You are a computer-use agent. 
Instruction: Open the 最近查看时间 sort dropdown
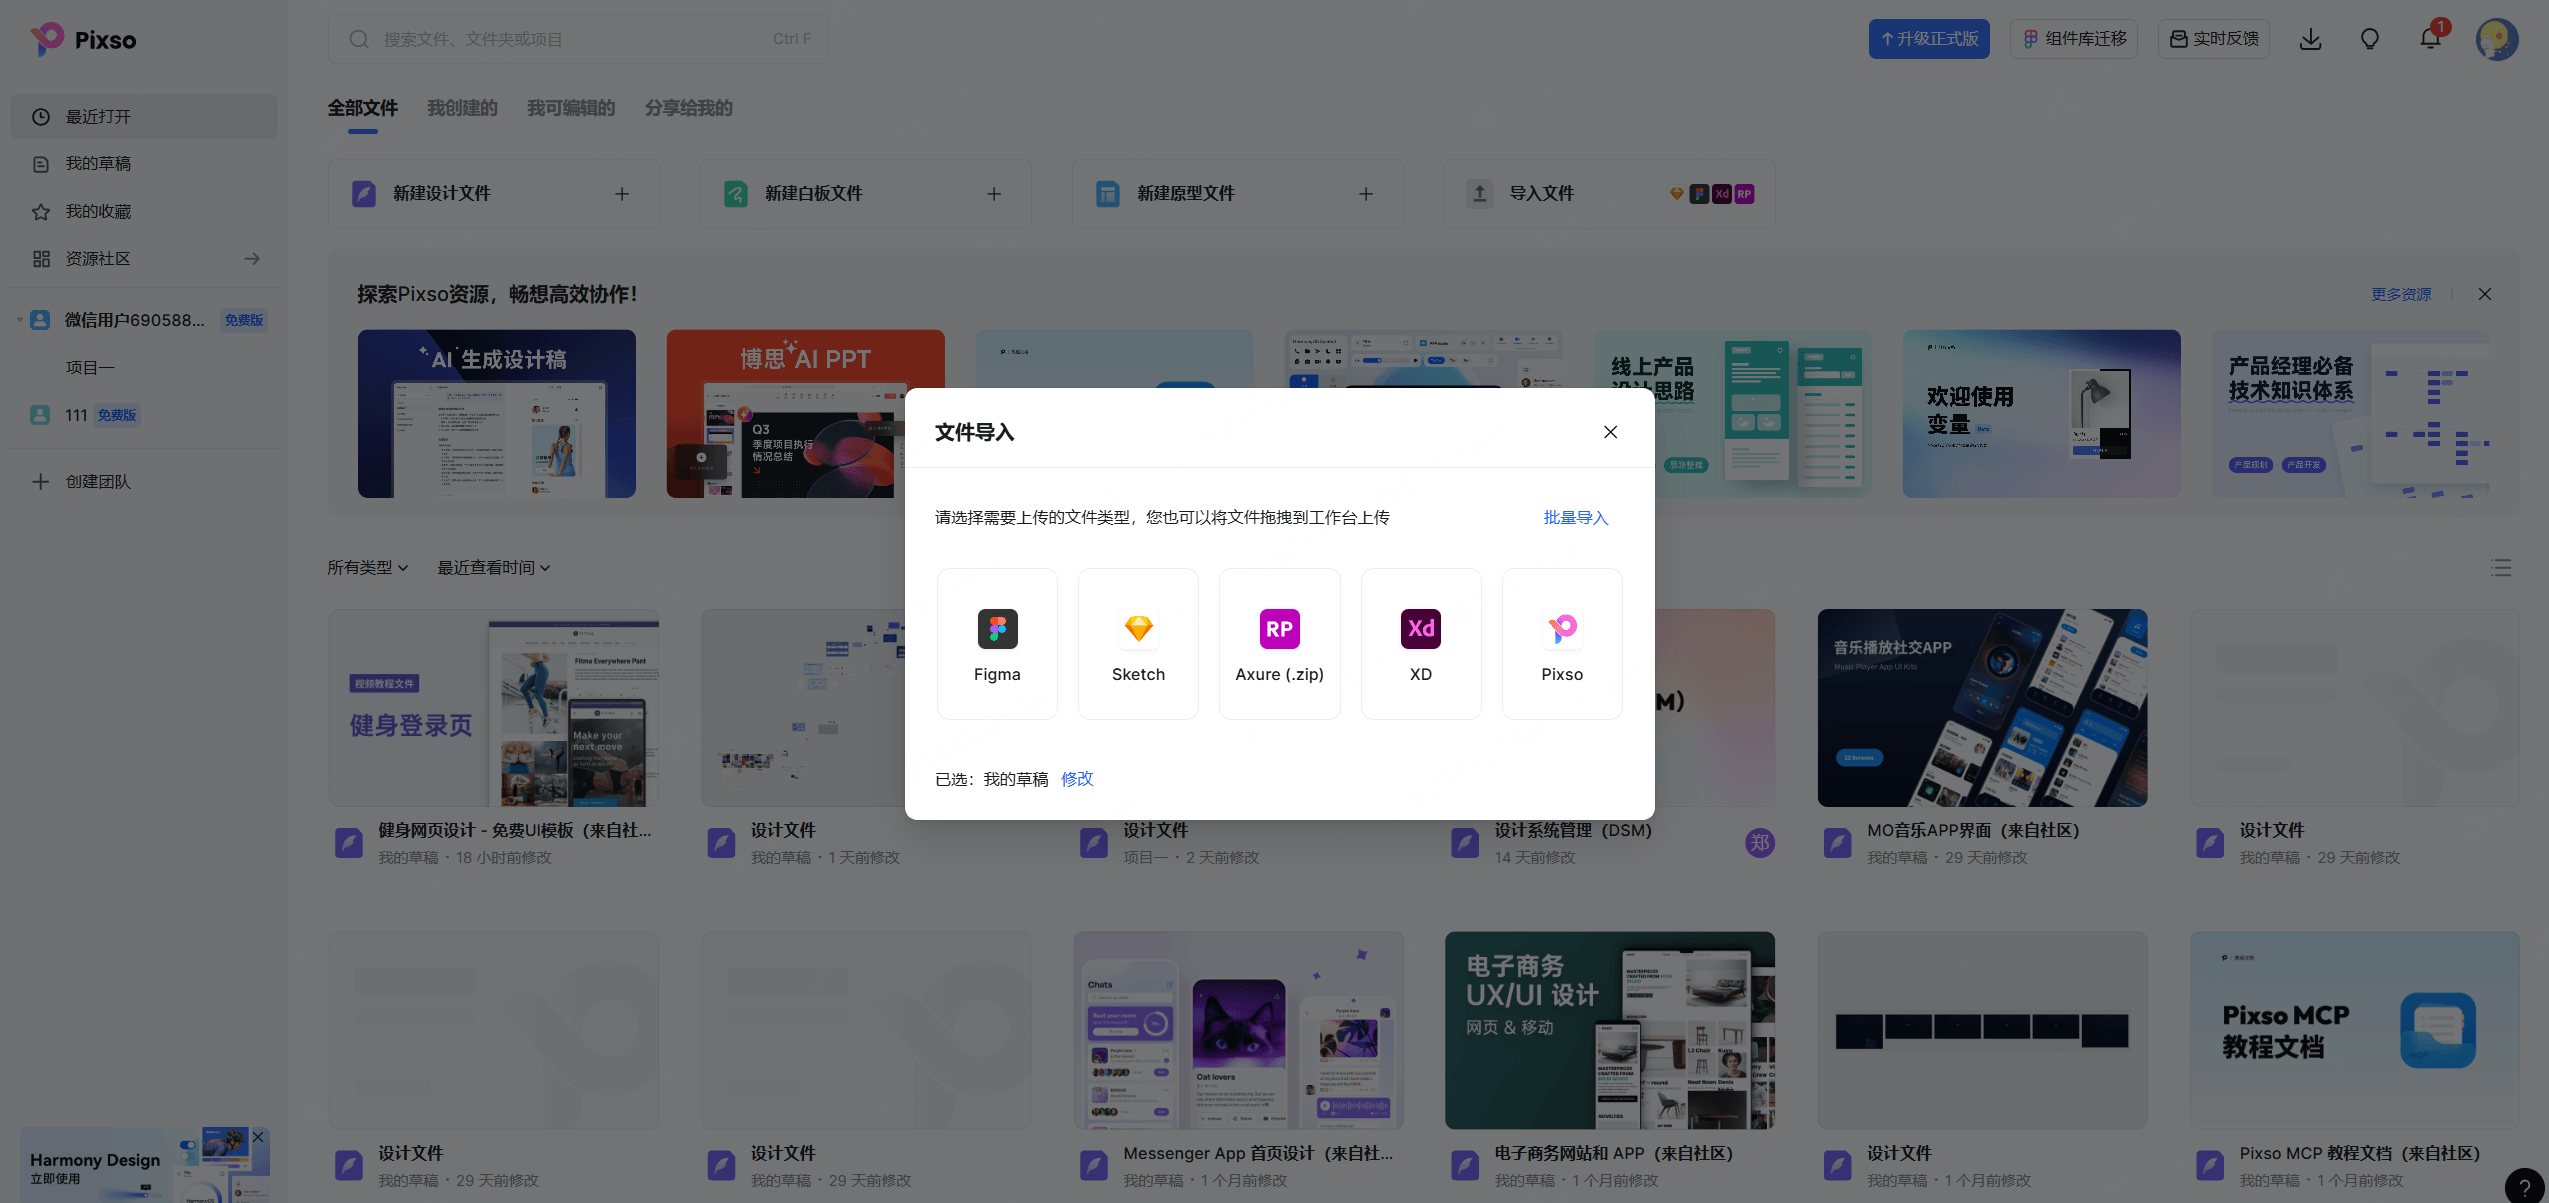(x=493, y=567)
